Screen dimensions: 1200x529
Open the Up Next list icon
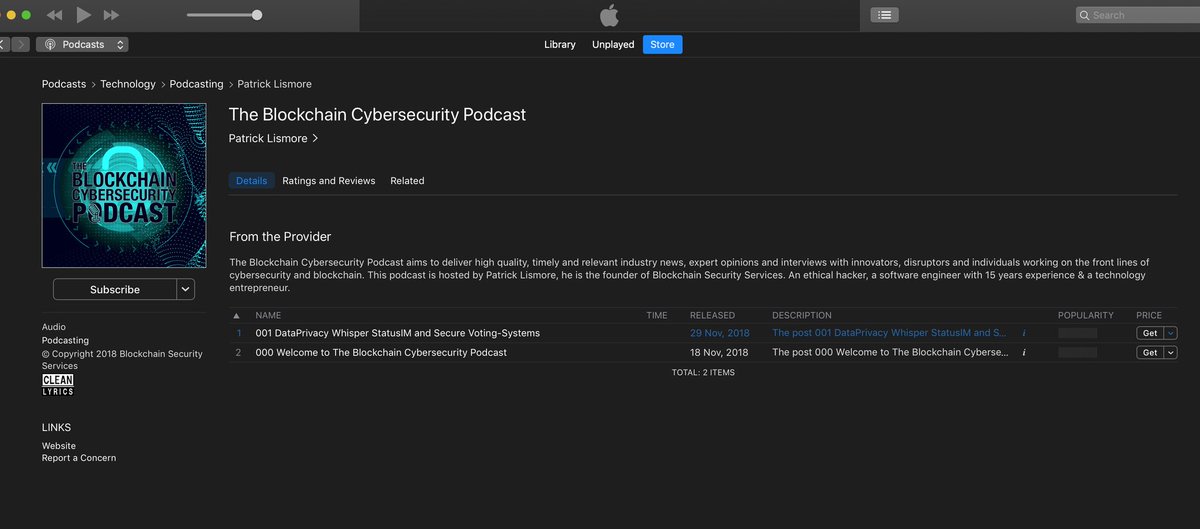pyautogui.click(x=885, y=15)
